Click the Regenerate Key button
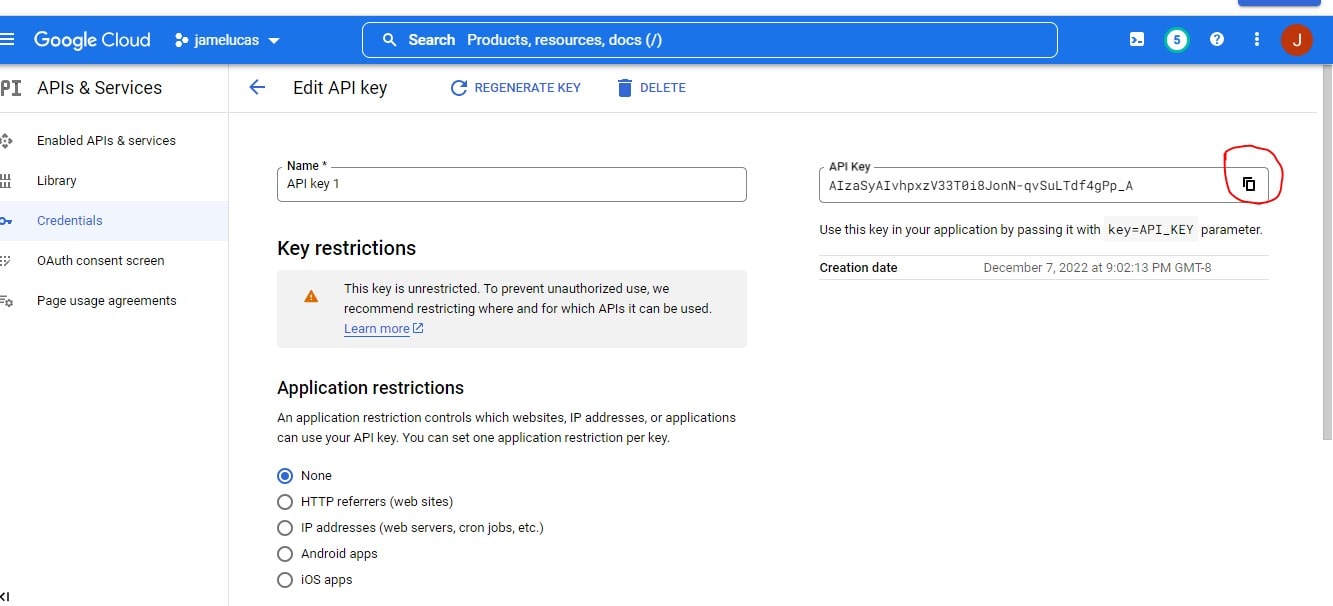 516,88
